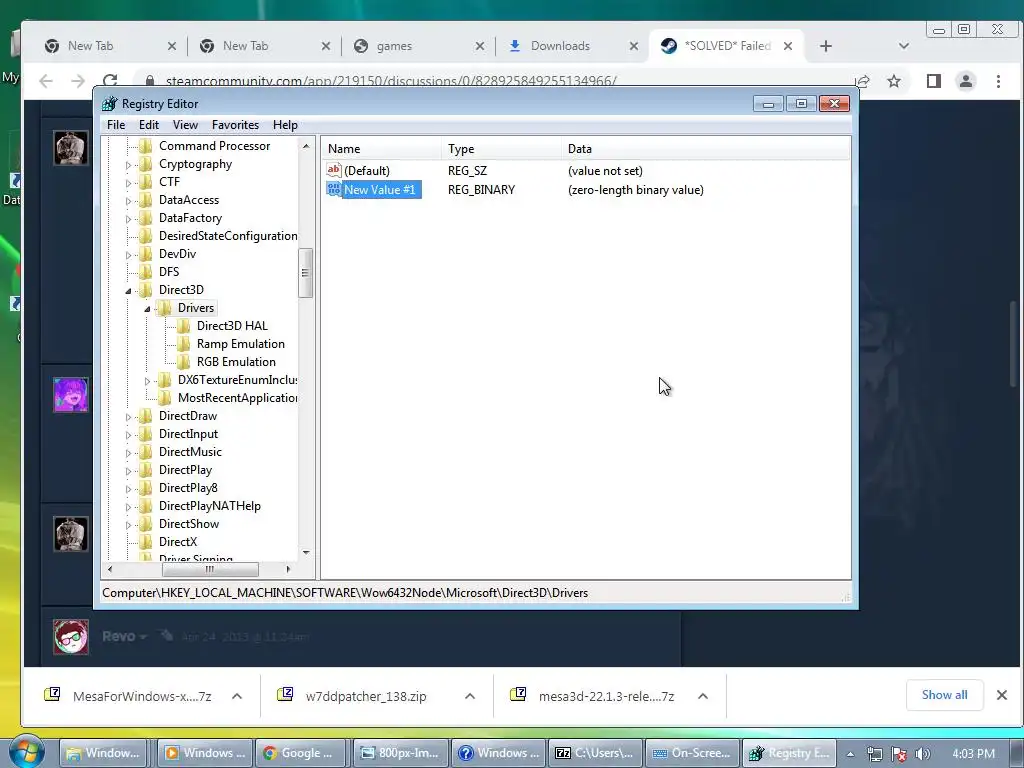Expand the DirectShow registry key
Viewport: 1024px width, 768px height.
click(128, 524)
